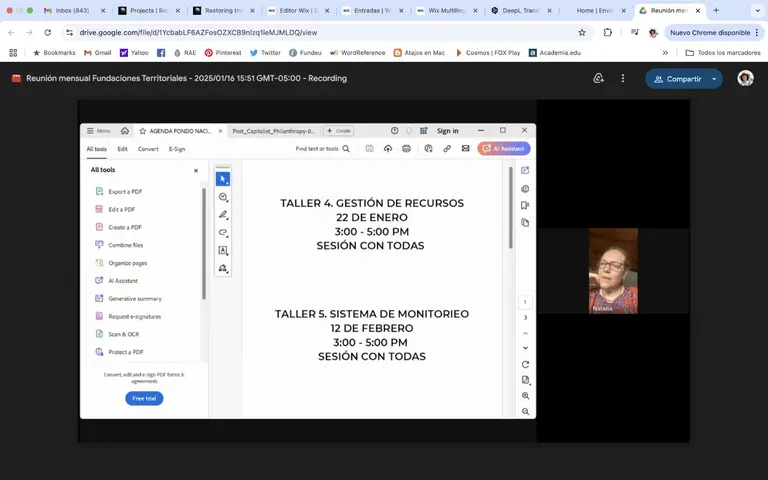Image resolution: width=768 pixels, height=480 pixels.
Task: Switch to Post_Capitalist_Philanthropy document tab
Action: point(273,131)
